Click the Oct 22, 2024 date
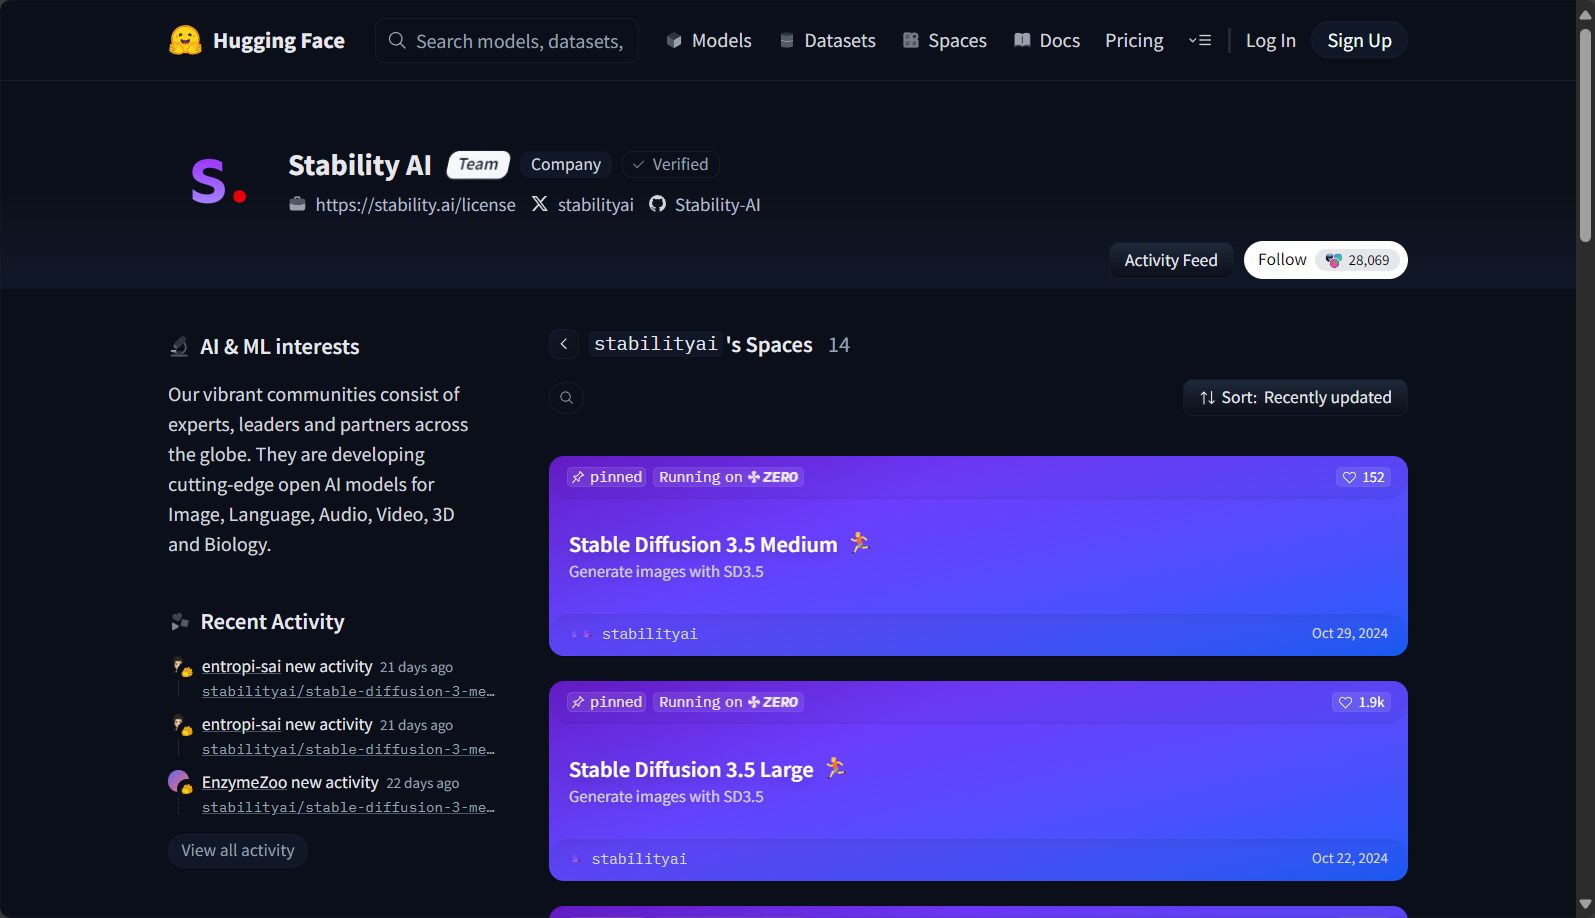 pos(1349,858)
